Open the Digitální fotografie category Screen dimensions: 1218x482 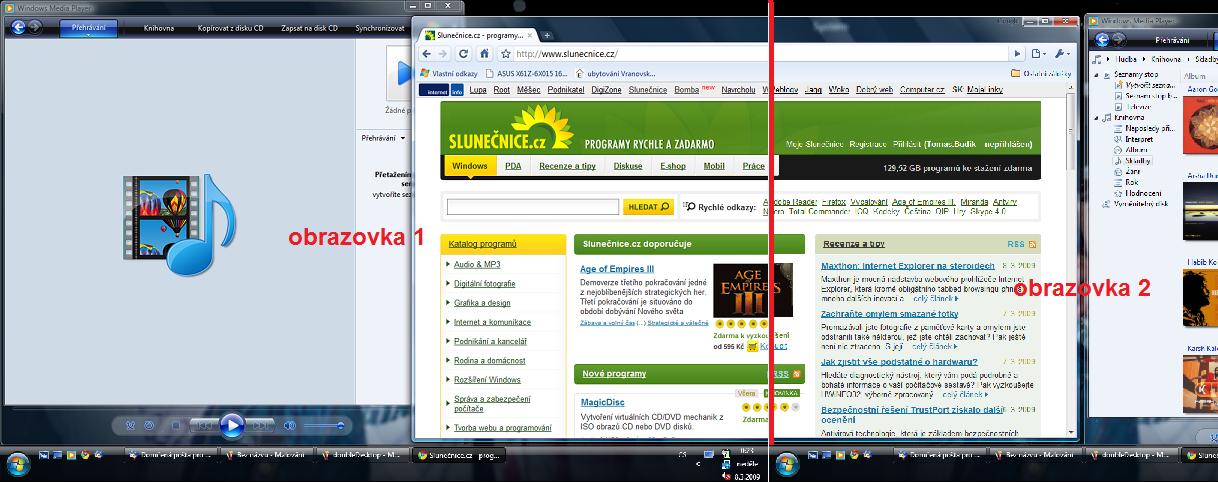click(x=485, y=284)
